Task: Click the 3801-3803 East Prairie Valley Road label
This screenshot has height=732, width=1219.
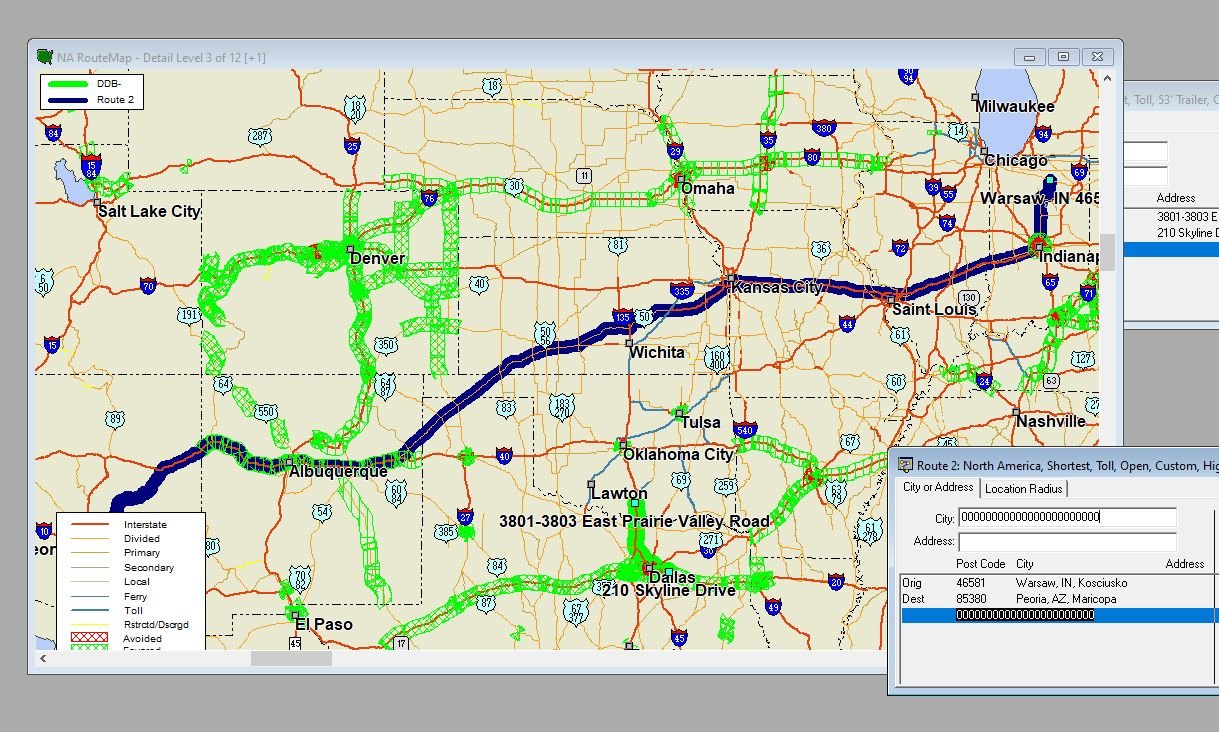Action: pos(635,521)
